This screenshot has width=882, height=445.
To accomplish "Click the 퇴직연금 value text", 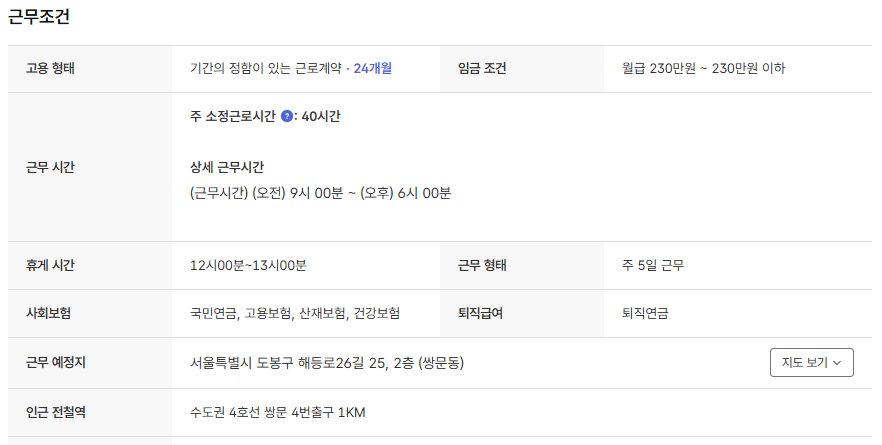I will click(x=645, y=313).
